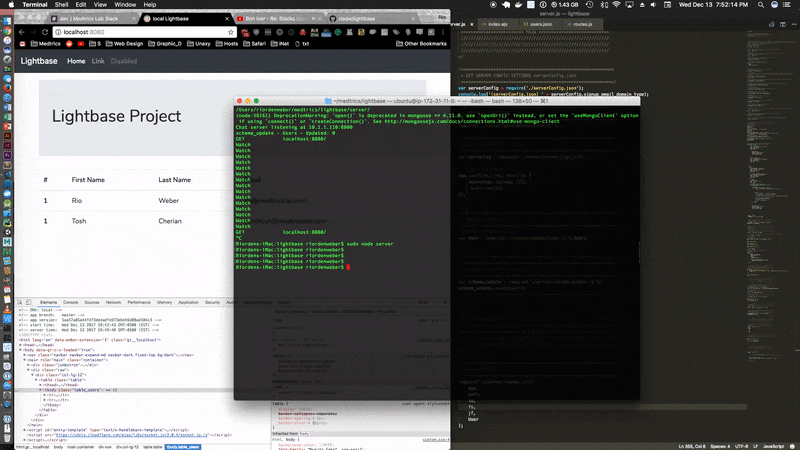Open the Medtrics bookmarks folder
This screenshot has width=800, height=450.
pos(45,44)
